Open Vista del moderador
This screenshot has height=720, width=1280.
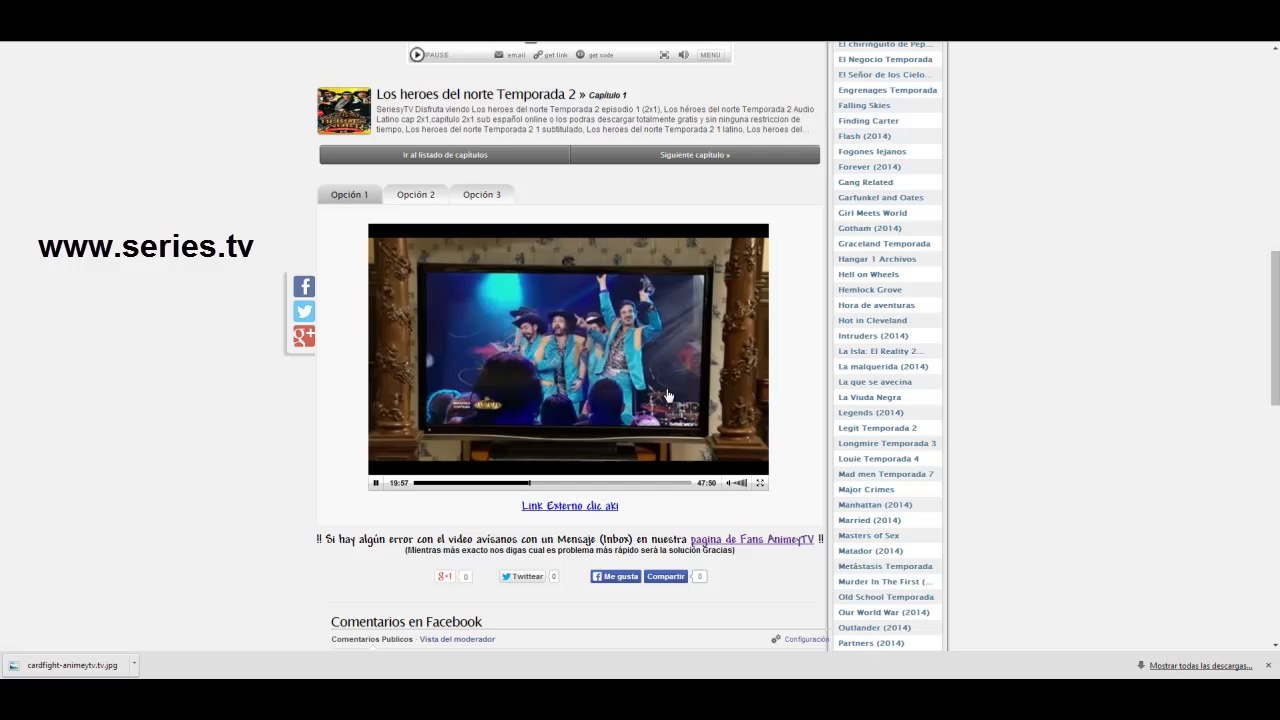click(x=457, y=639)
